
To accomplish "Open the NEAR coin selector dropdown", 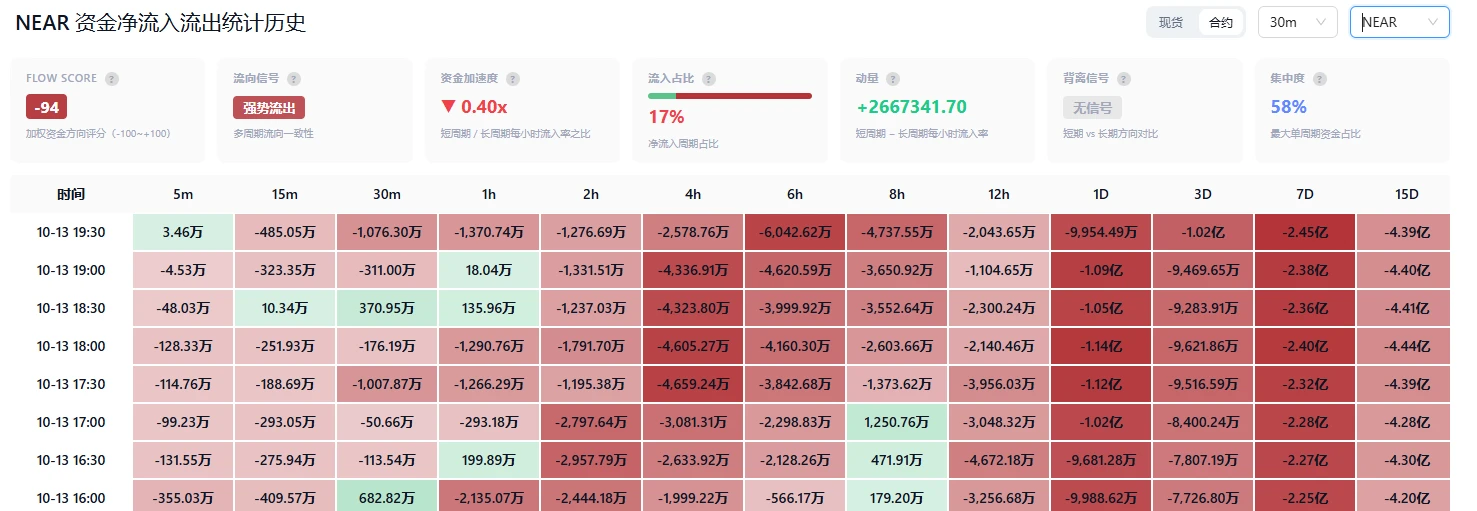I will (1400, 22).
